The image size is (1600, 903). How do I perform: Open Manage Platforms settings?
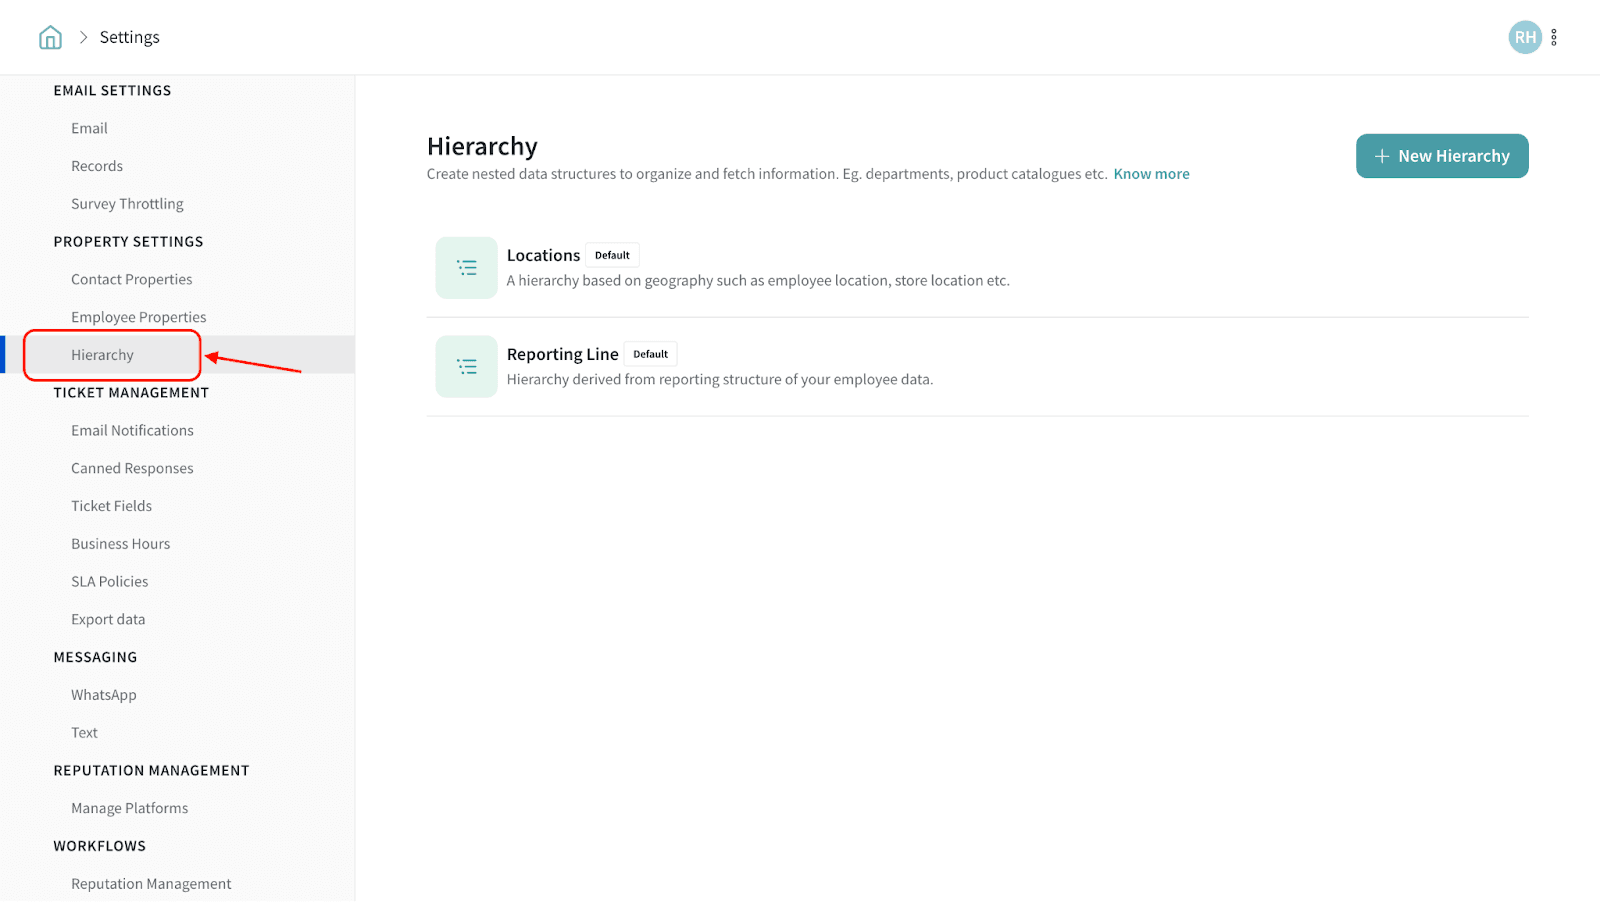click(129, 808)
